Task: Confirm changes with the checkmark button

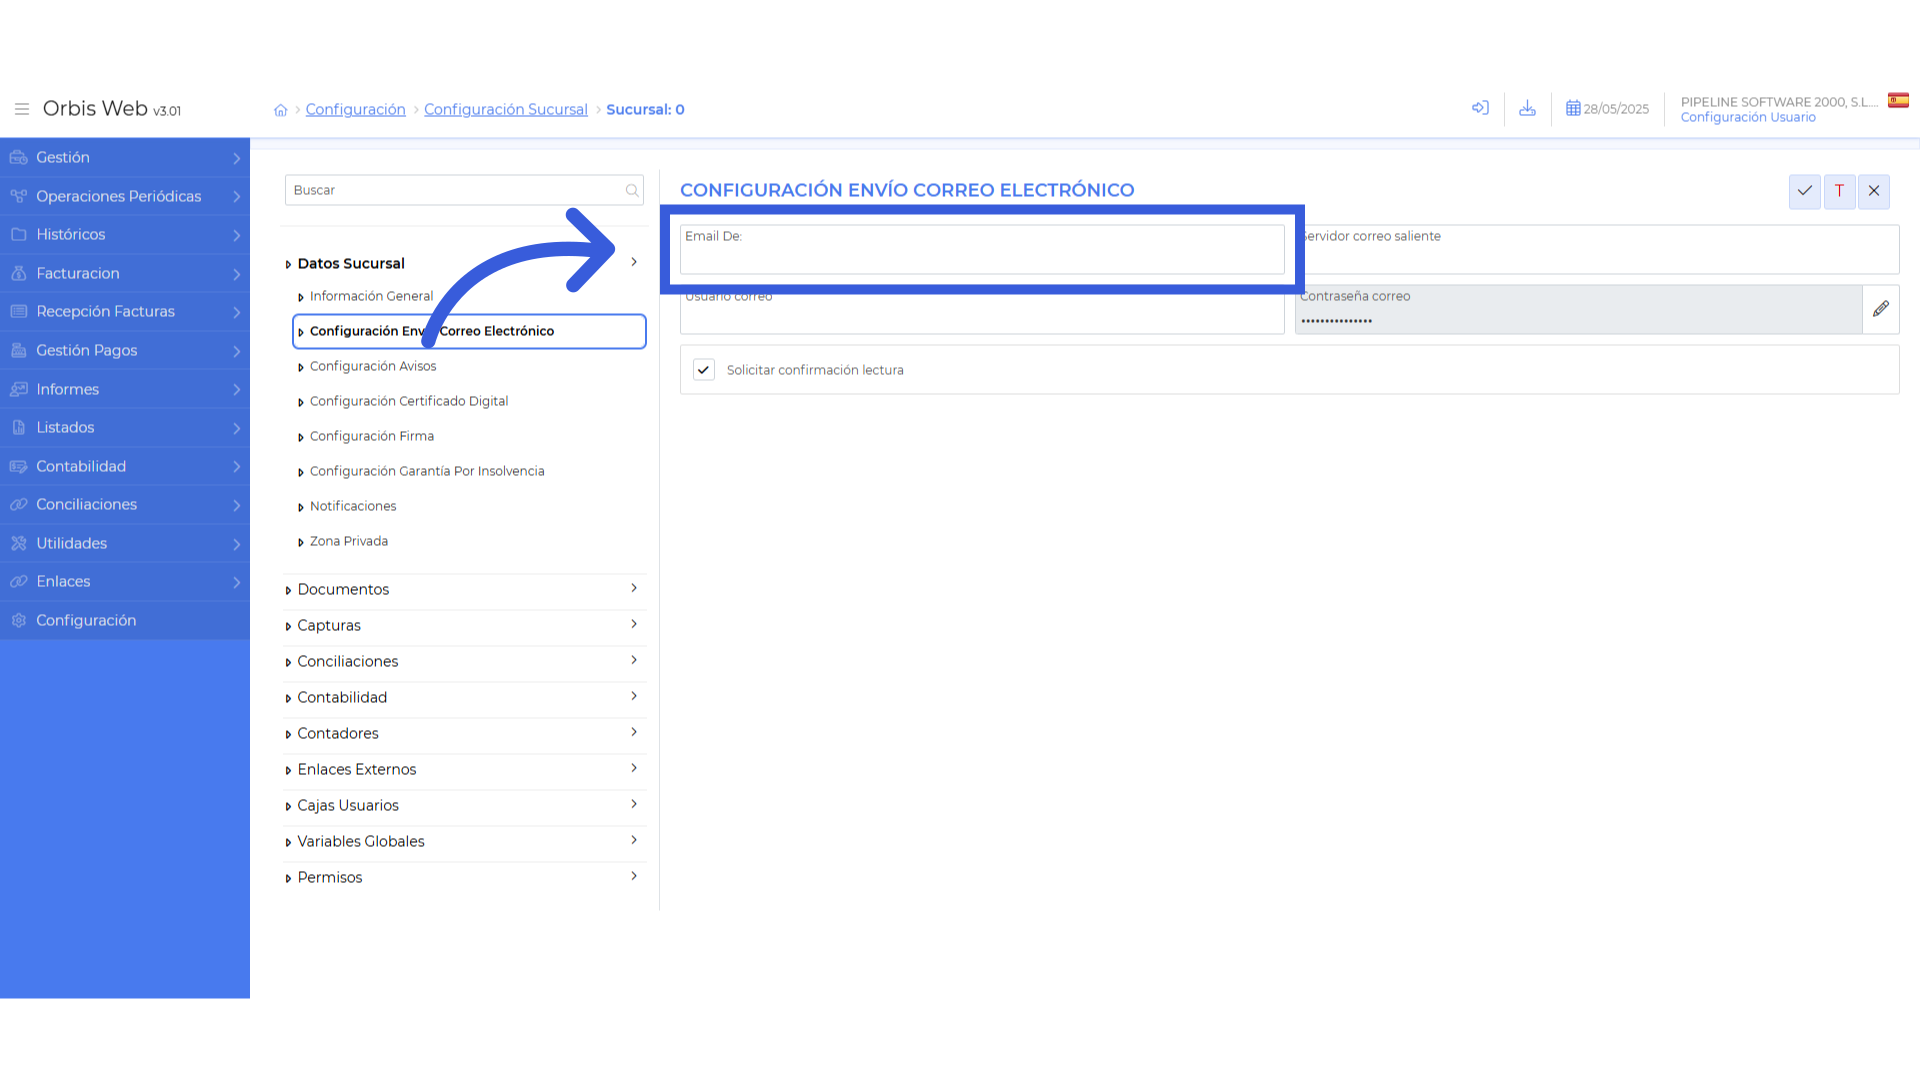Action: pos(1804,191)
